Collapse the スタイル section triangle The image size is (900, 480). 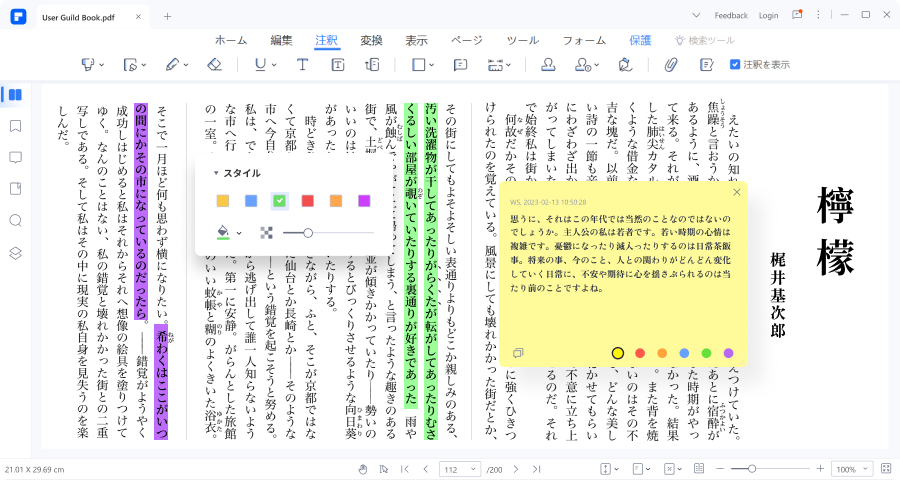point(216,173)
